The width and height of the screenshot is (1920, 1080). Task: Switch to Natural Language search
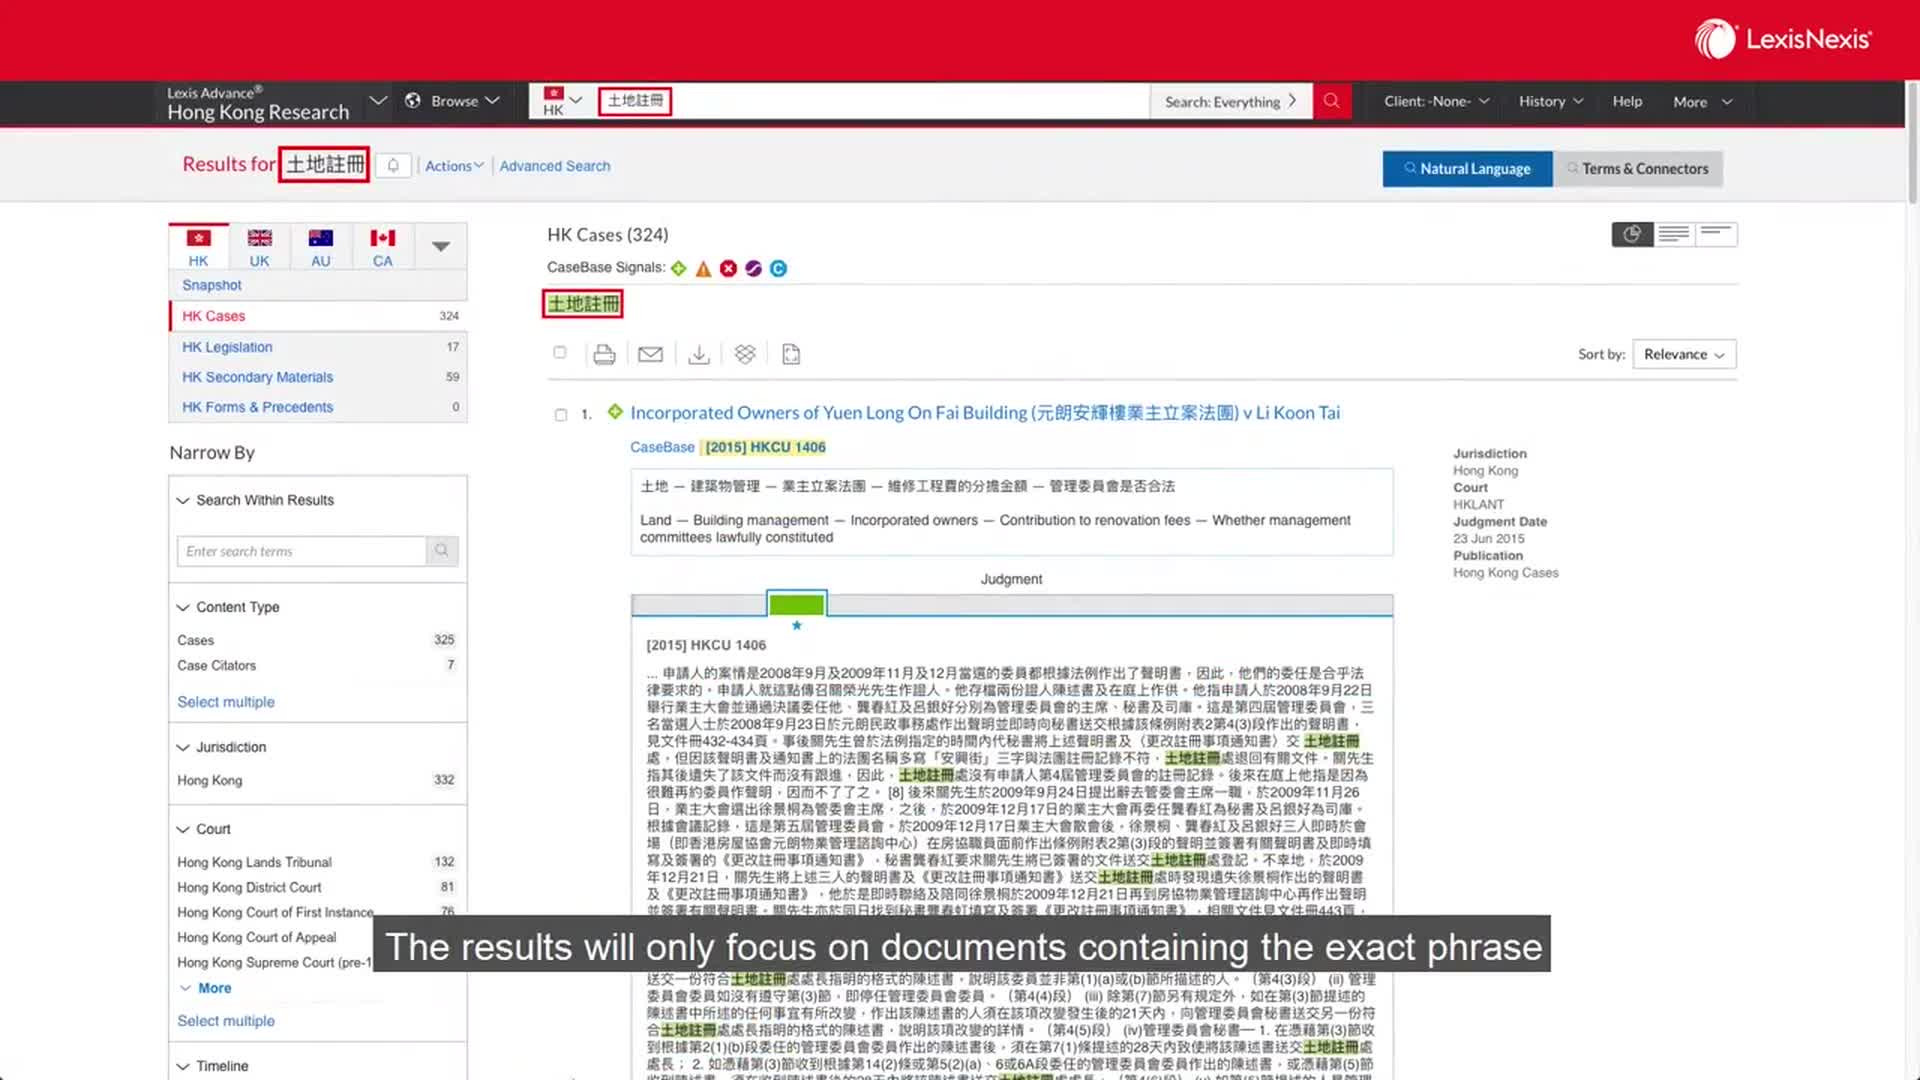(1467, 169)
